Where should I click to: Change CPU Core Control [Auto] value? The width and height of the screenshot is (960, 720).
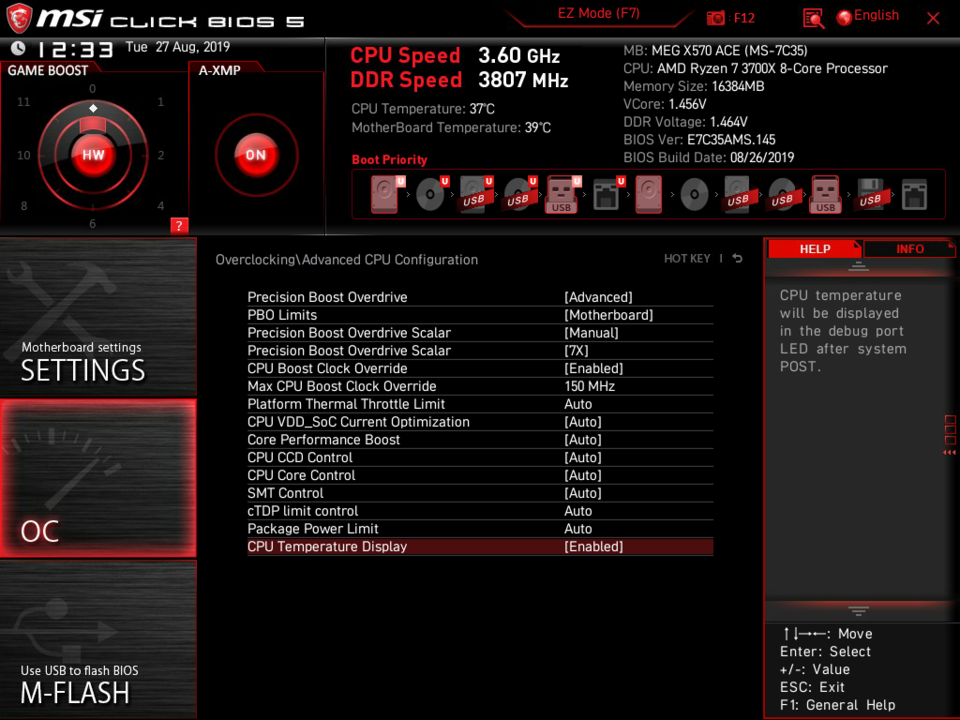click(x=583, y=474)
